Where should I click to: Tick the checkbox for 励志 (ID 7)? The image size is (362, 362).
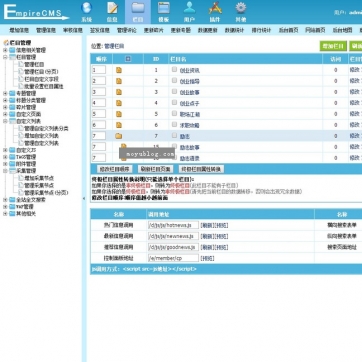coord(174,135)
